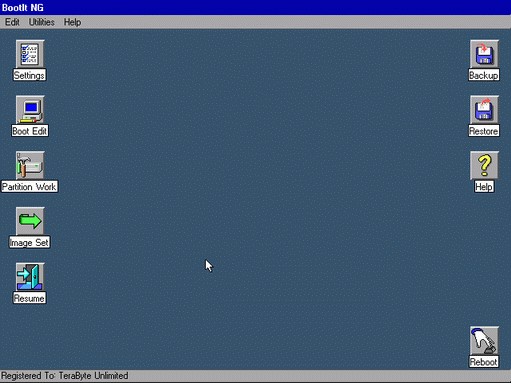Open the Partition Work hammer icon
The height and width of the screenshot is (383, 511).
tap(30, 165)
